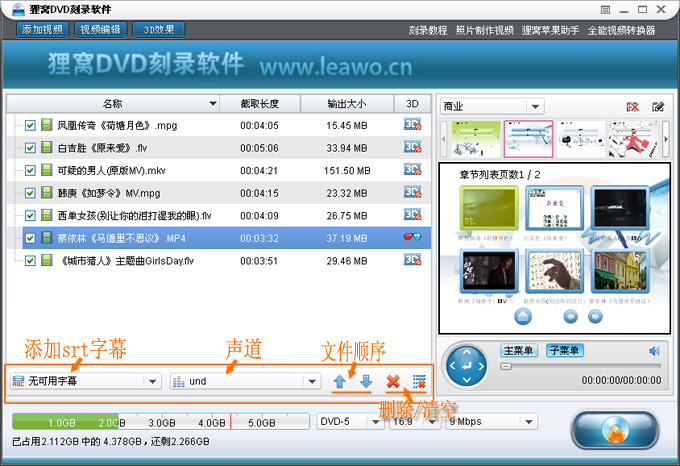
Task: Click the title bar menu options icon
Action: 605,10
